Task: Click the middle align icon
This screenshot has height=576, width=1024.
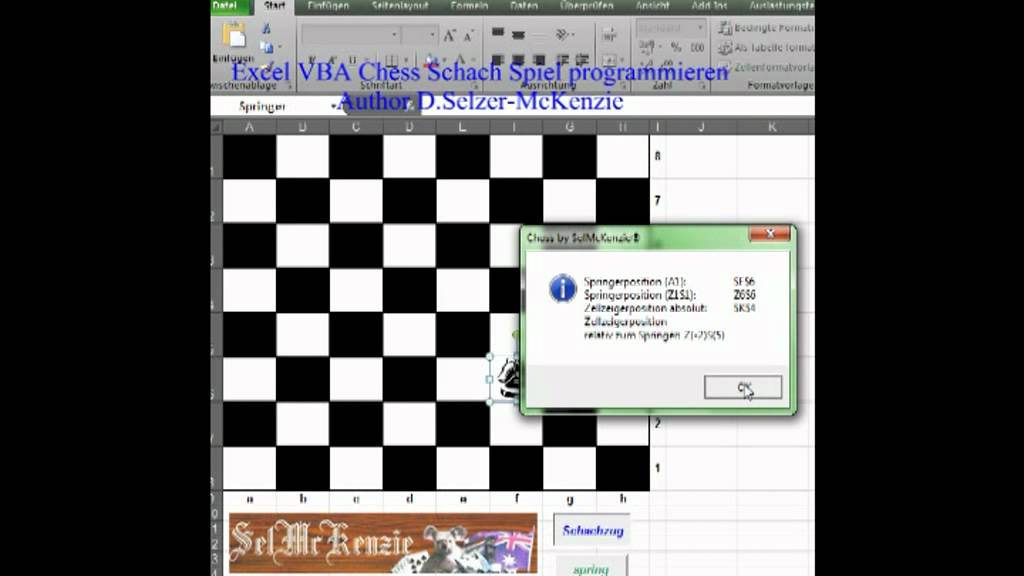Action: tap(519, 34)
